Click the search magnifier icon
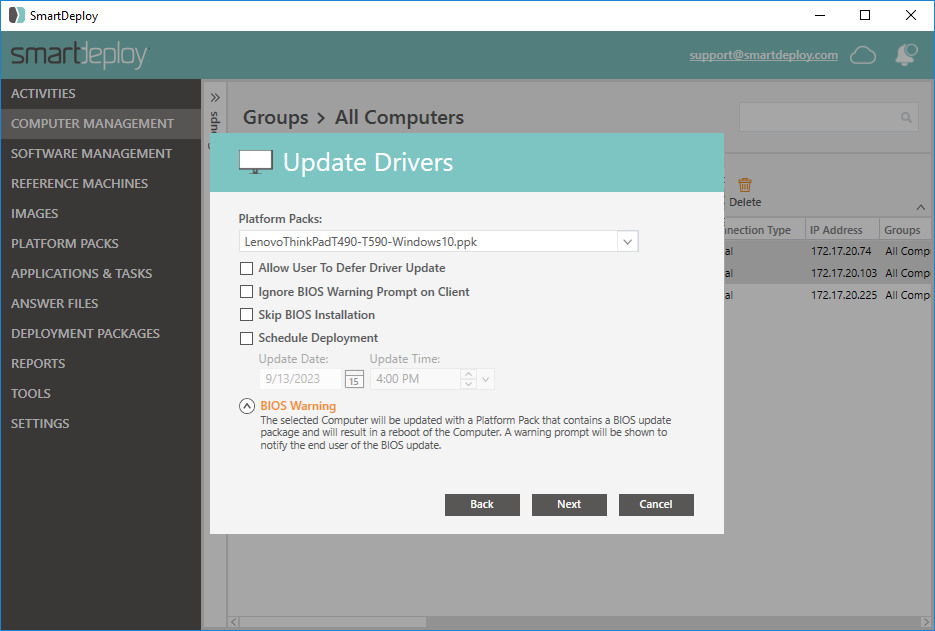The image size is (935, 631). pos(906,117)
